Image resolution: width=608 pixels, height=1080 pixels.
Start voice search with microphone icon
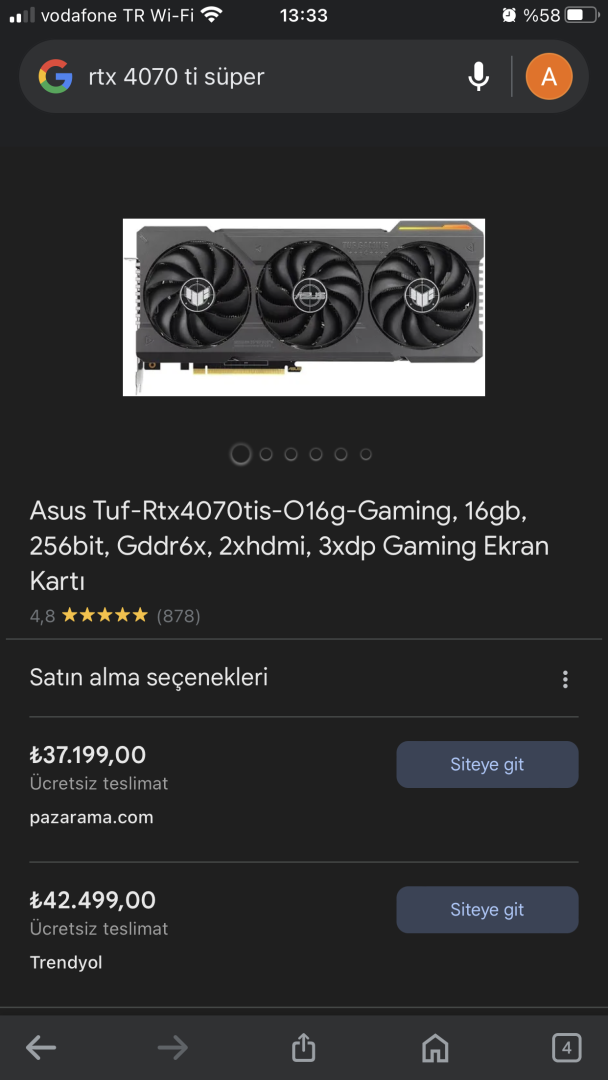479,76
